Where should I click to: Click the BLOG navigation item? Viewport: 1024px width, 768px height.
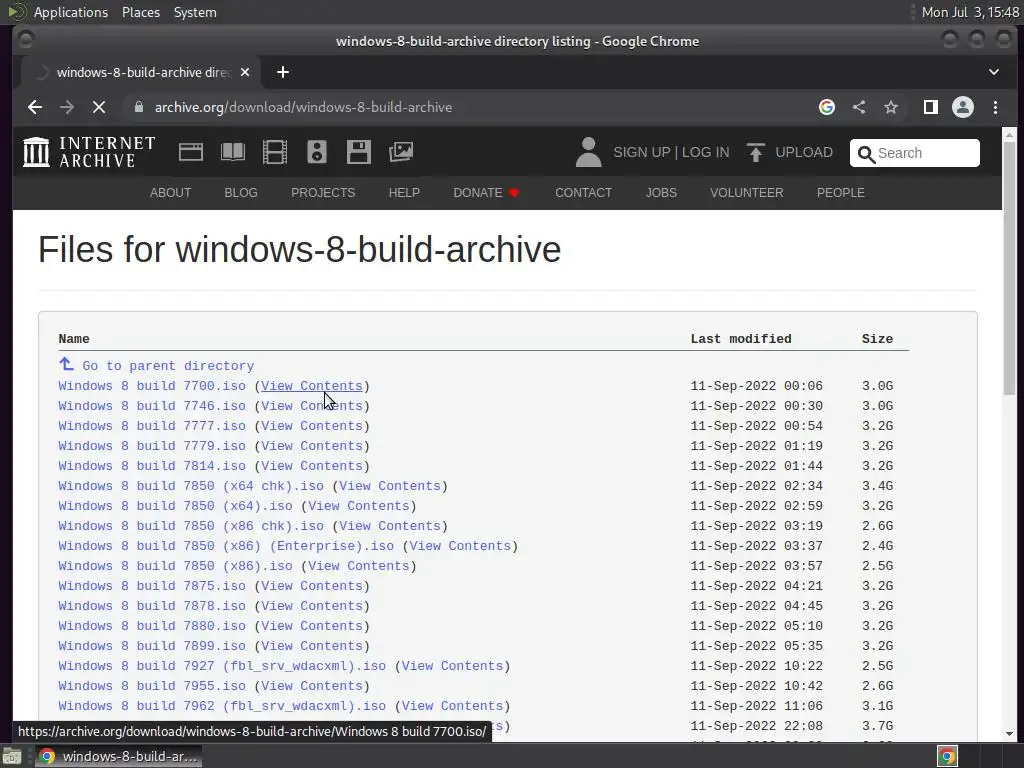tap(241, 193)
